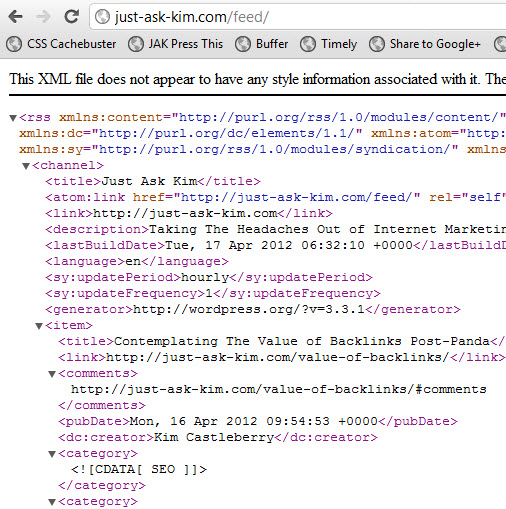Click the globe icon beside JAK Press This

coord(136,44)
